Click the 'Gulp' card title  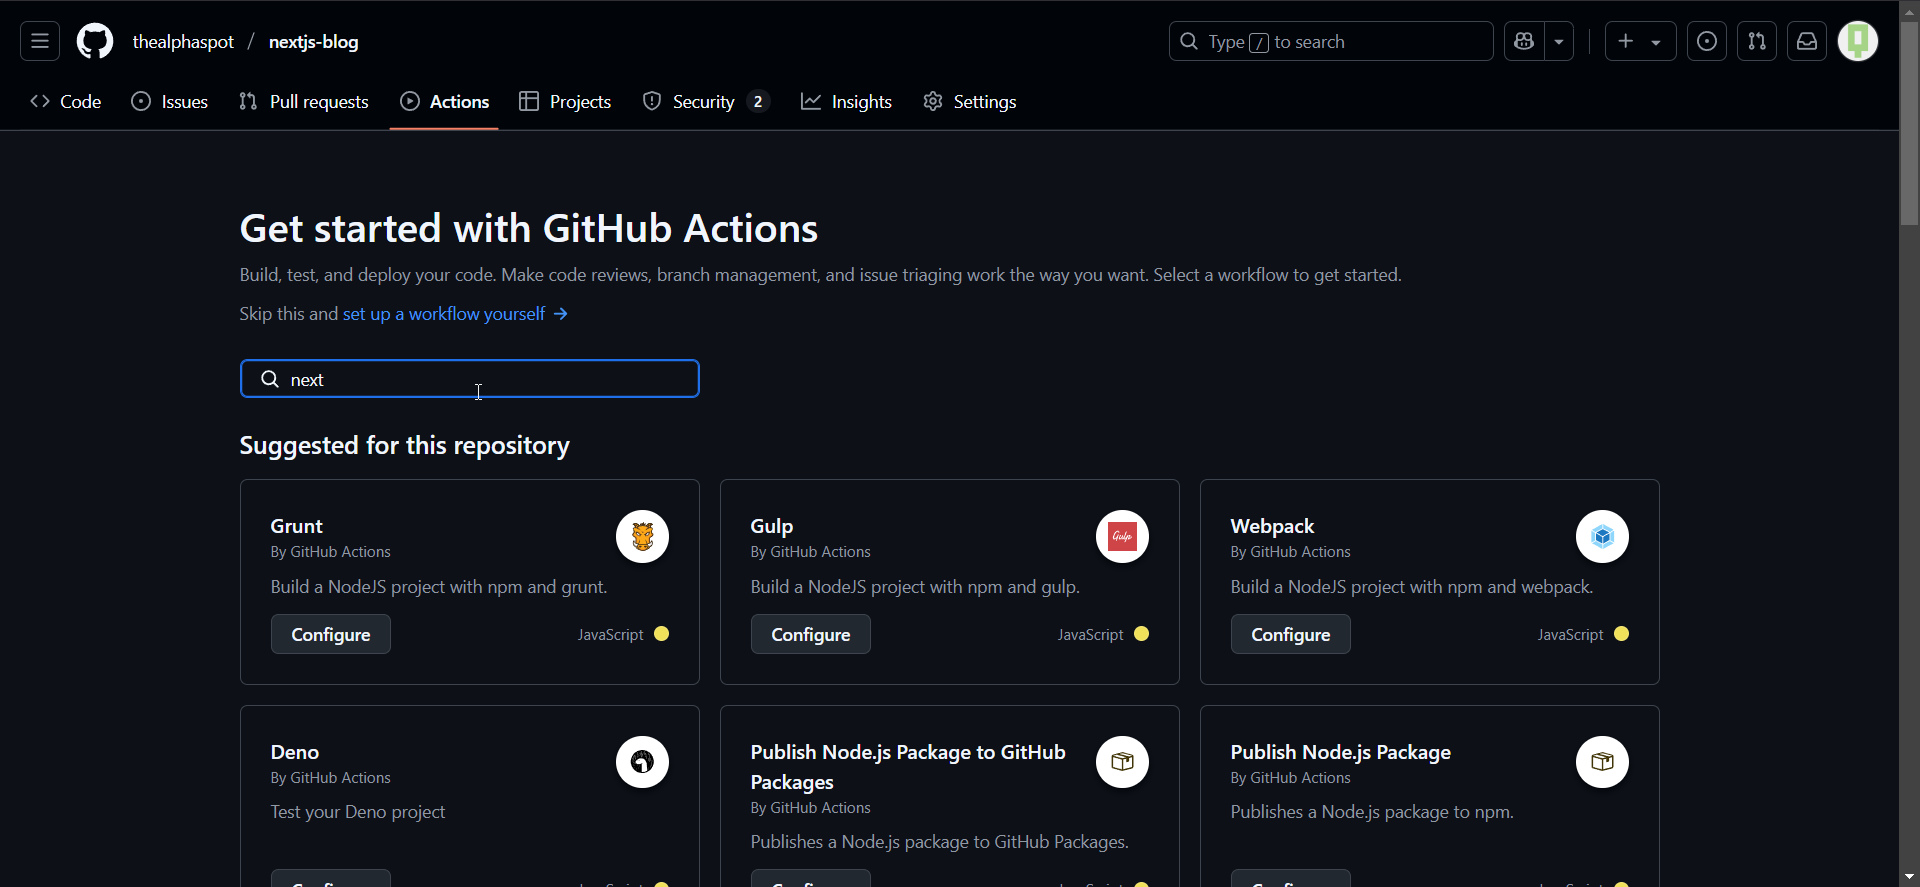(772, 526)
